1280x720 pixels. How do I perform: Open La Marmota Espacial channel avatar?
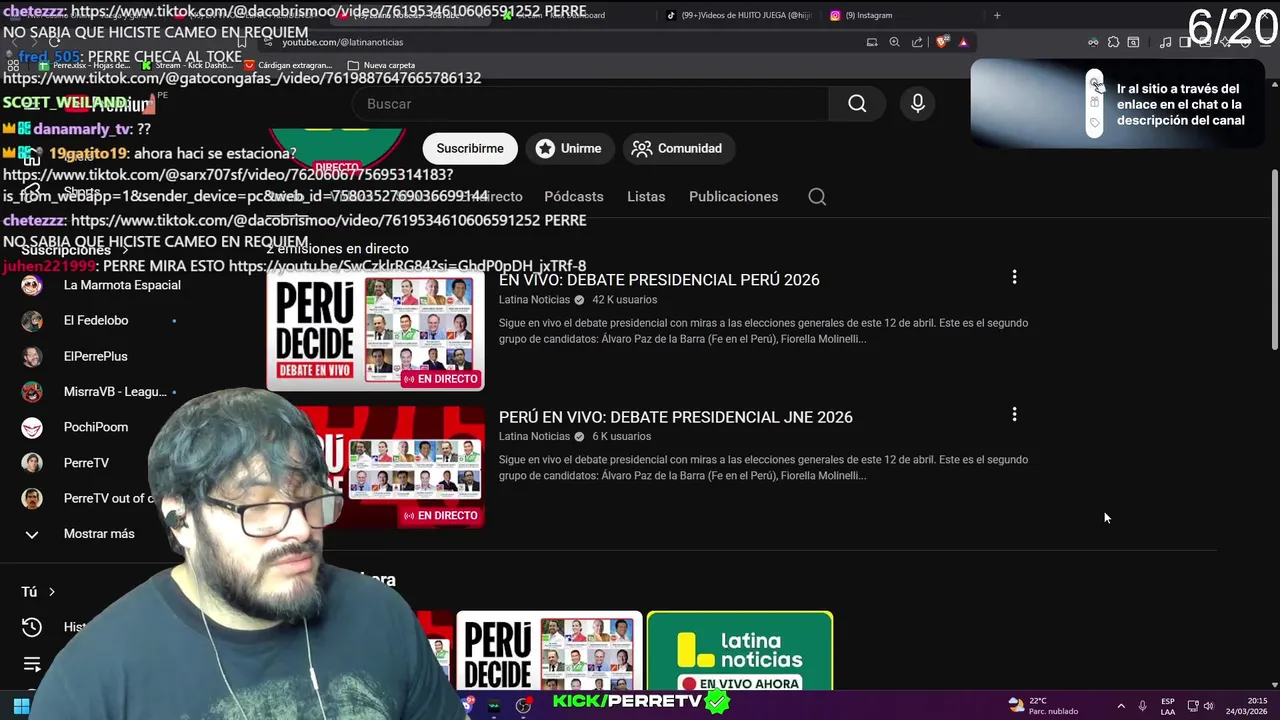pos(32,285)
